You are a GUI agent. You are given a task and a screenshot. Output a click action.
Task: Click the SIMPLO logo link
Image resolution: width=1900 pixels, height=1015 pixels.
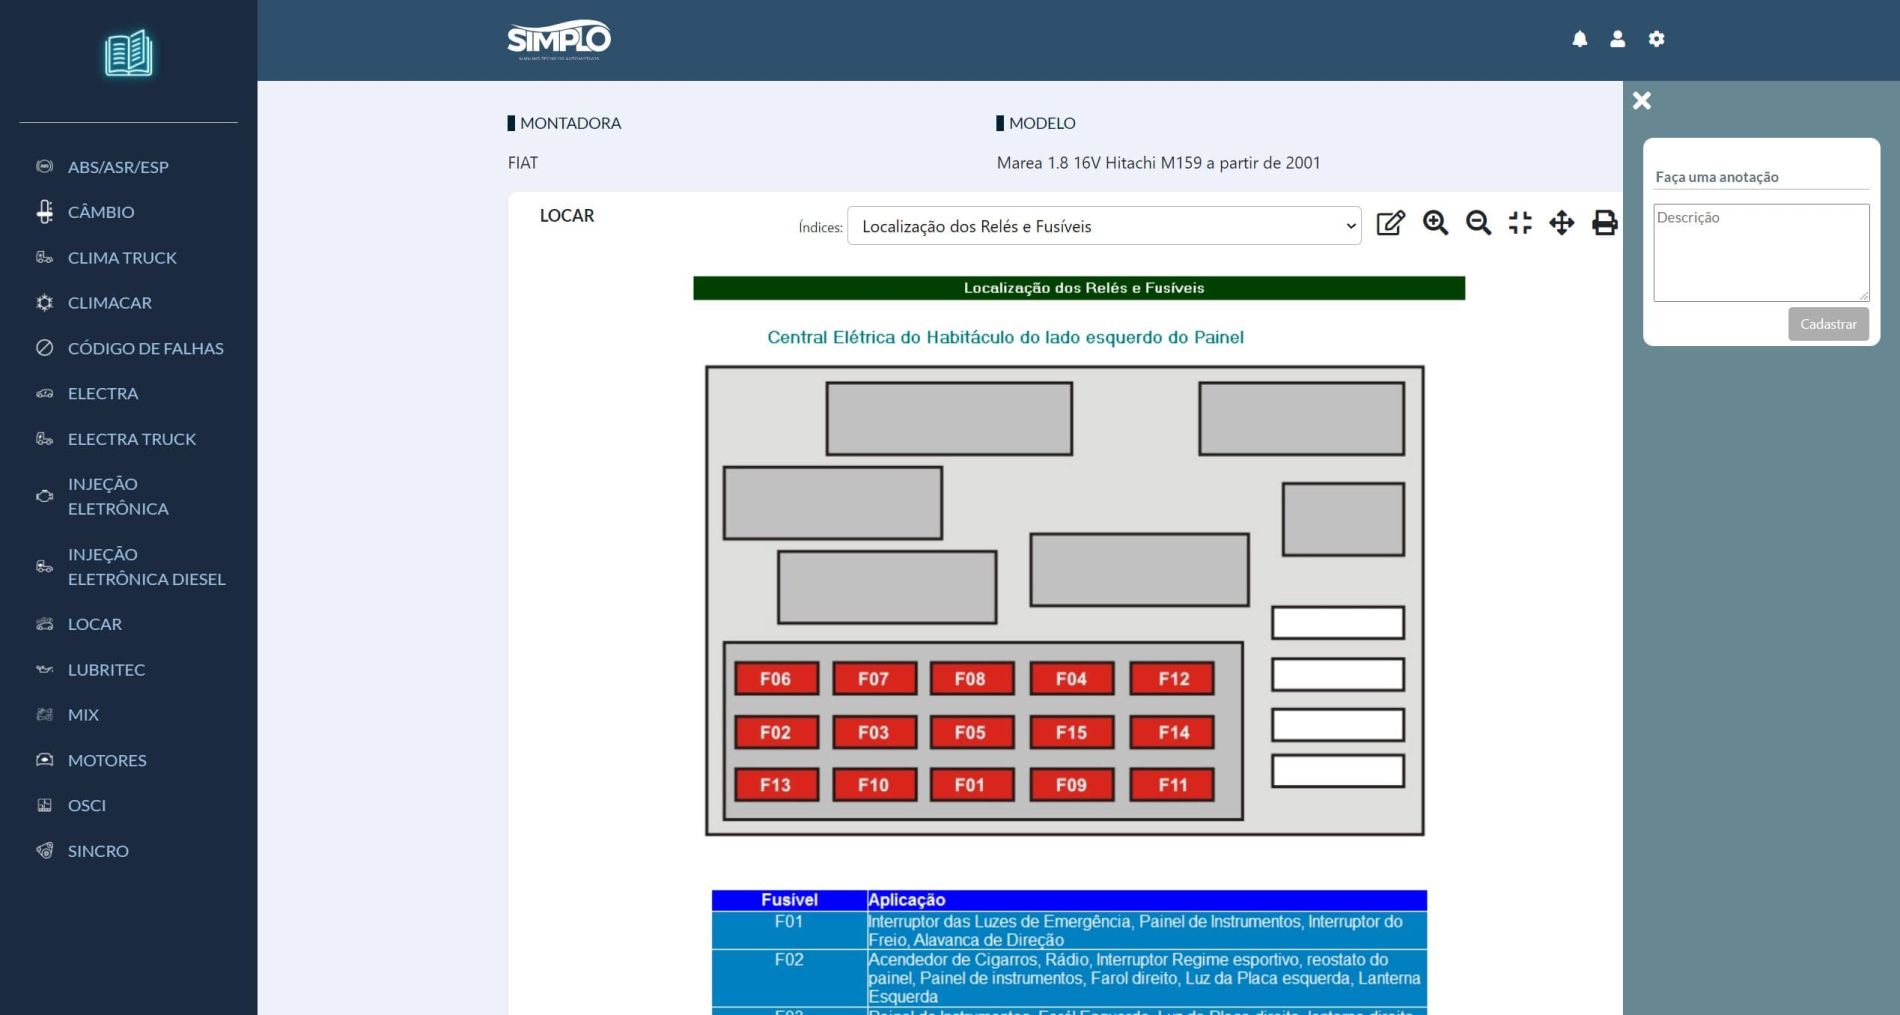559,40
